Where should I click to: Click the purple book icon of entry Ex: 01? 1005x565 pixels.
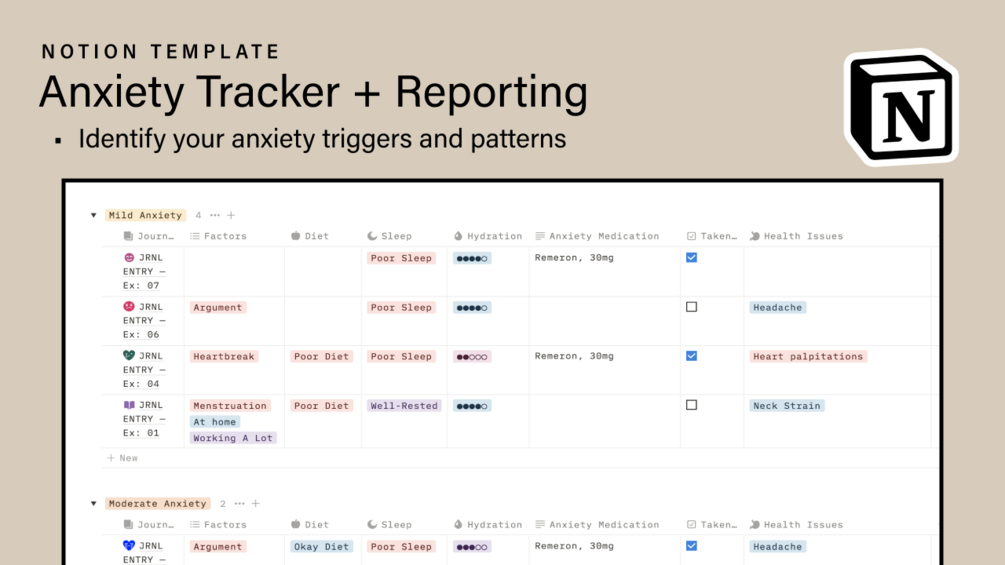pos(129,405)
